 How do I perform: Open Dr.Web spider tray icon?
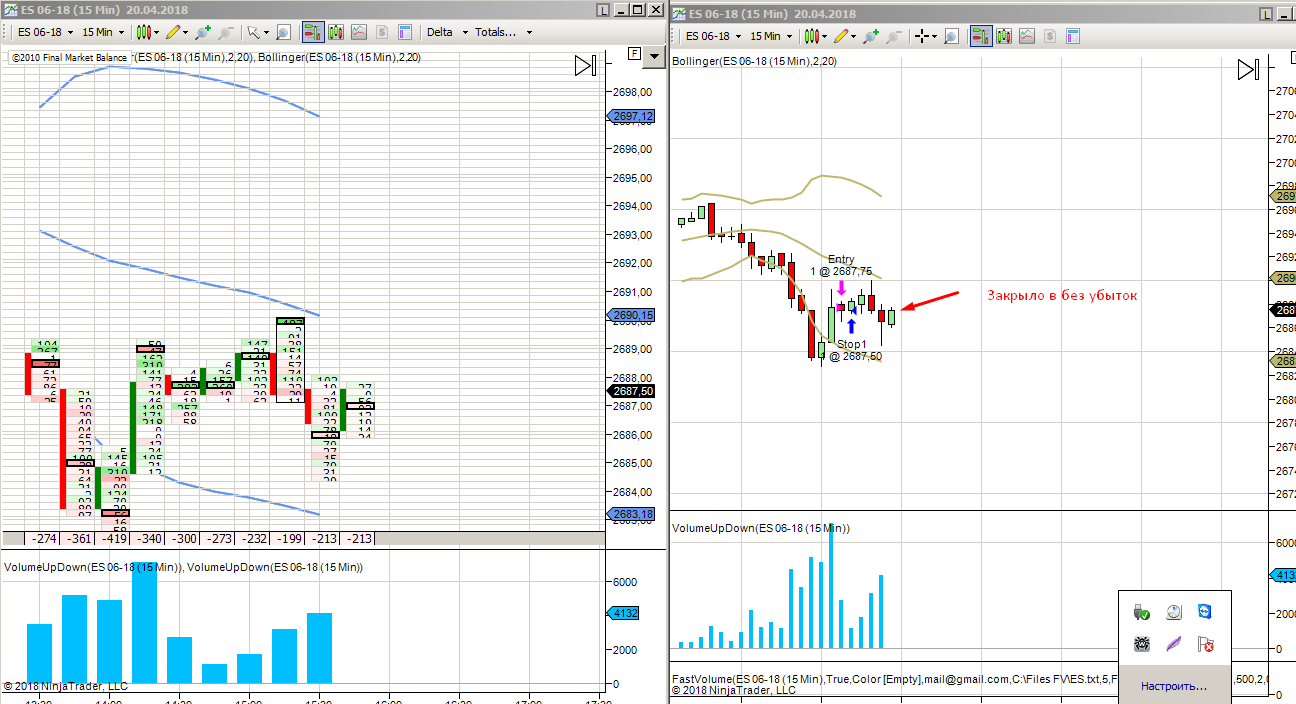[x=1142, y=644]
